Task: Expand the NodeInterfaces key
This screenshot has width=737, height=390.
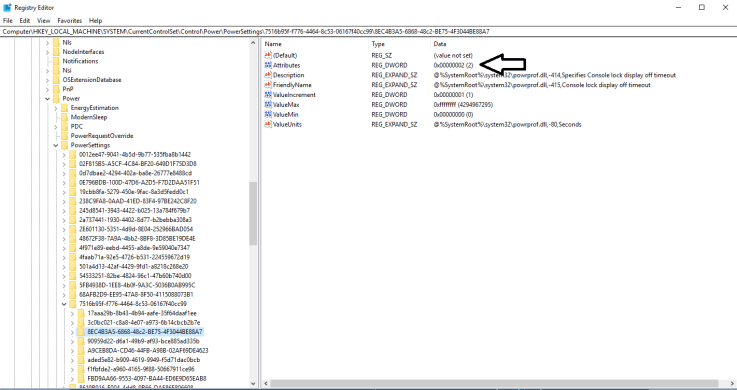Action: click(47, 52)
